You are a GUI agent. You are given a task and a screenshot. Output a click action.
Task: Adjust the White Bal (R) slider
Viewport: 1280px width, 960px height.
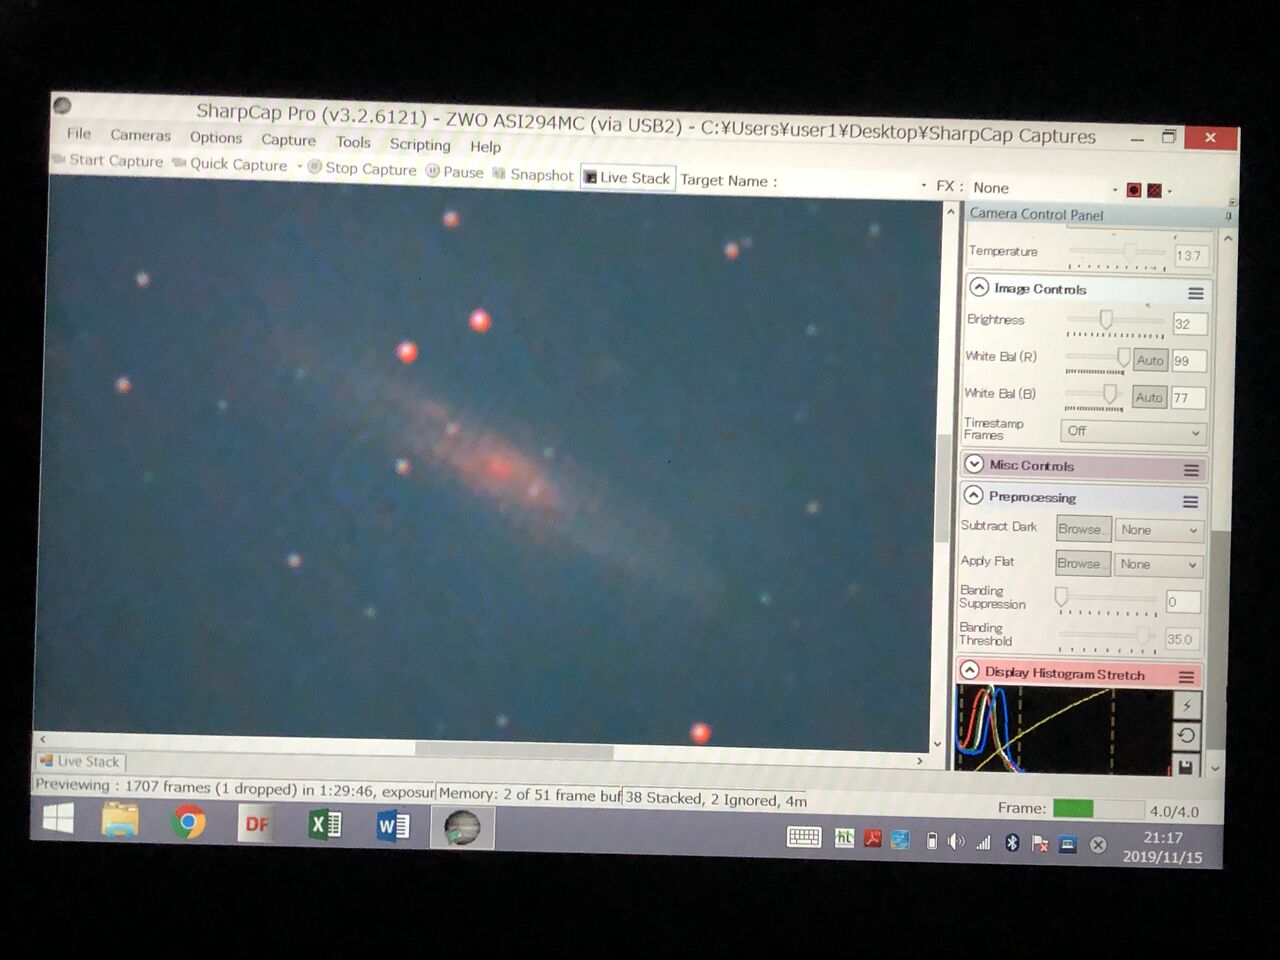1096,357
